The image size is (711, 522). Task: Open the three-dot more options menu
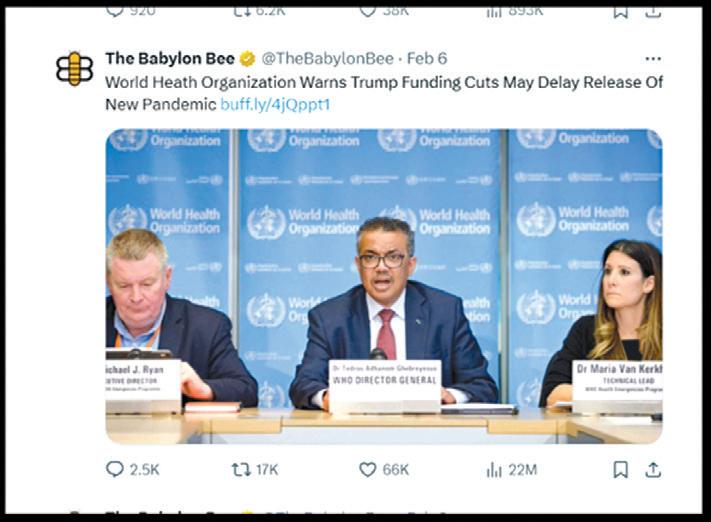(653, 59)
